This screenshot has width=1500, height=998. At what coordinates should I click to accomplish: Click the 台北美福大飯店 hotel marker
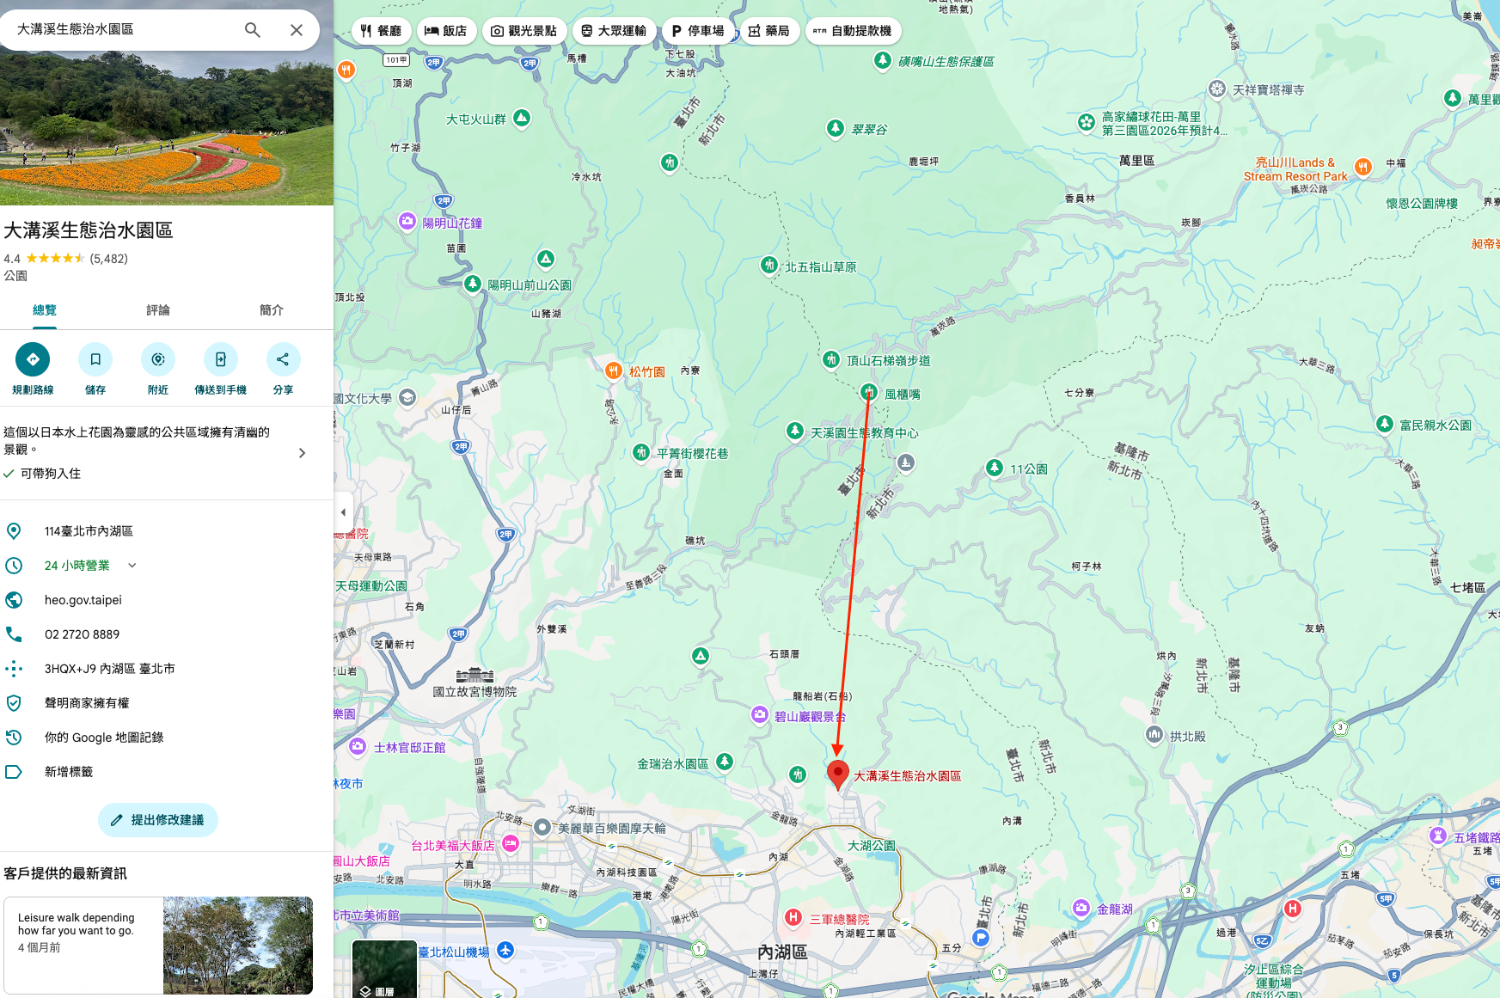pos(510,844)
